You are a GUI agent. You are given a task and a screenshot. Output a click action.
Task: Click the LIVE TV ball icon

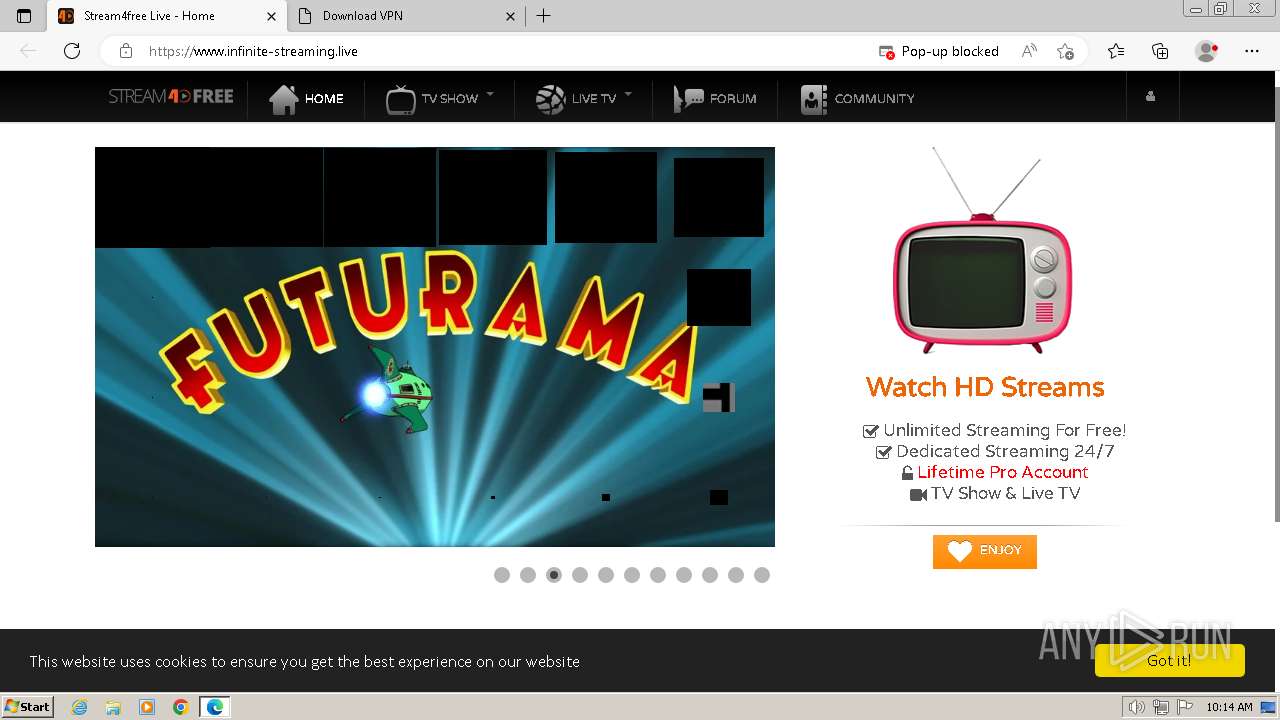[550, 99]
